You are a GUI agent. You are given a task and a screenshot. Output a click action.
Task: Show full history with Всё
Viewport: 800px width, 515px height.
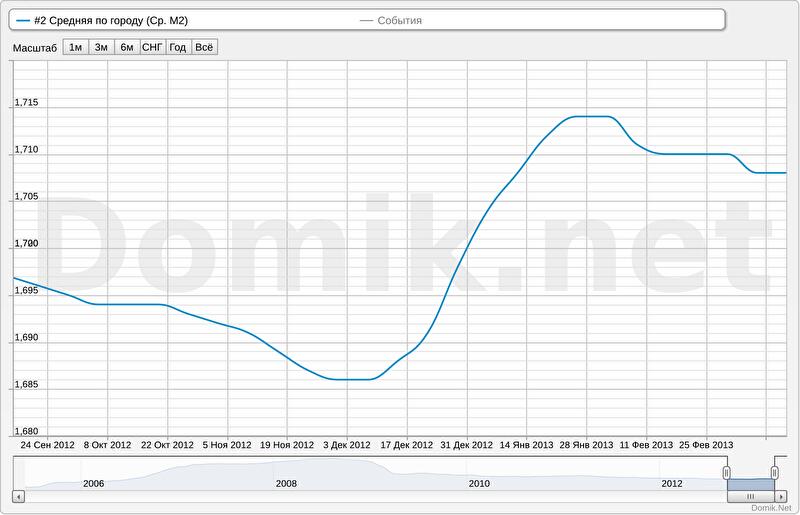[x=204, y=47]
